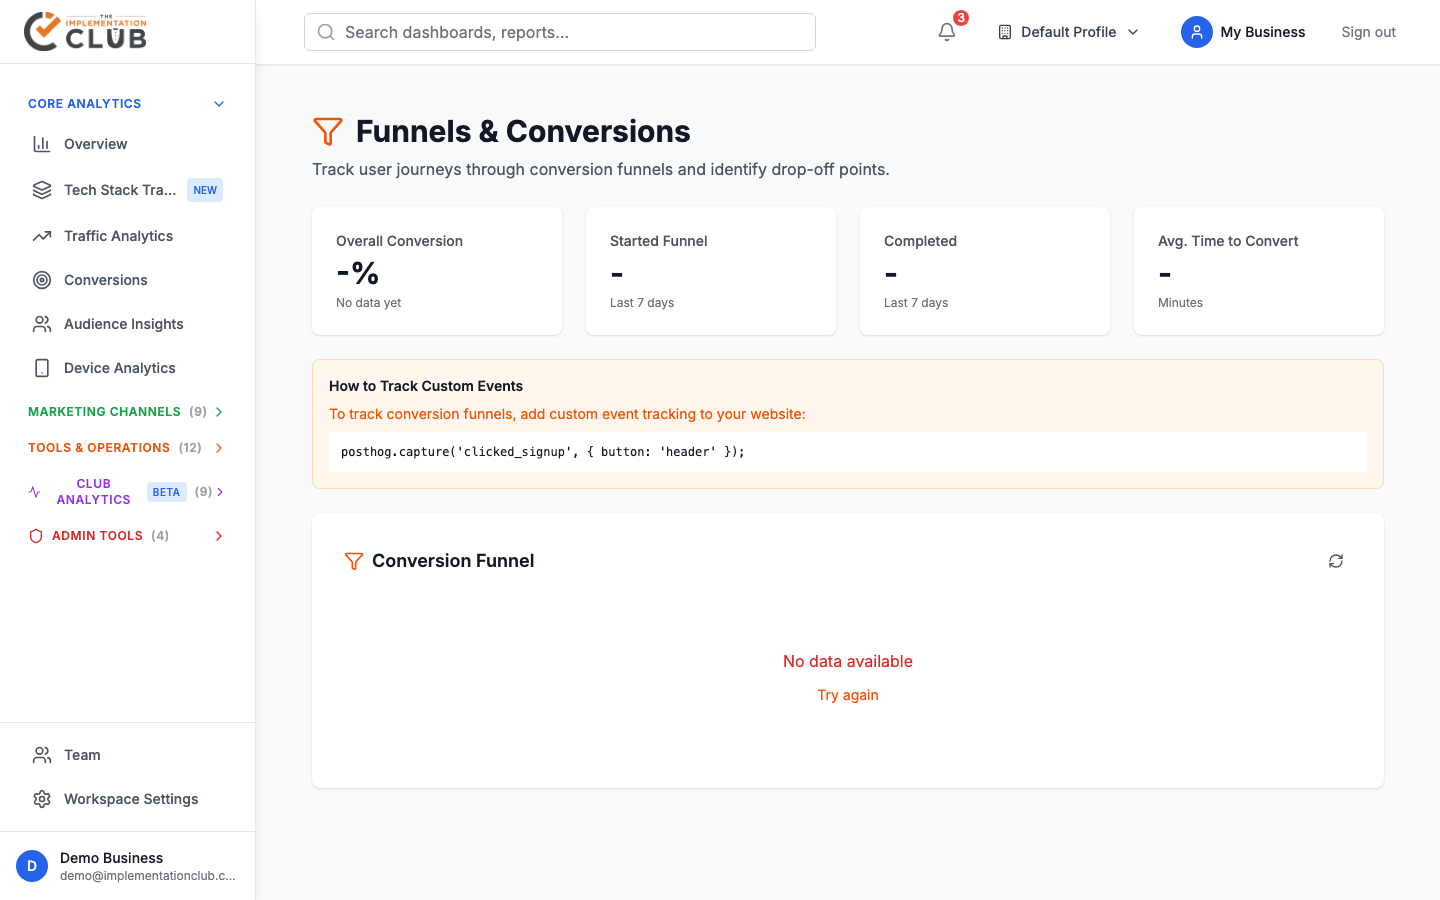Click the Tech Stack layers icon
Image resolution: width=1440 pixels, height=900 pixels.
[x=42, y=190]
